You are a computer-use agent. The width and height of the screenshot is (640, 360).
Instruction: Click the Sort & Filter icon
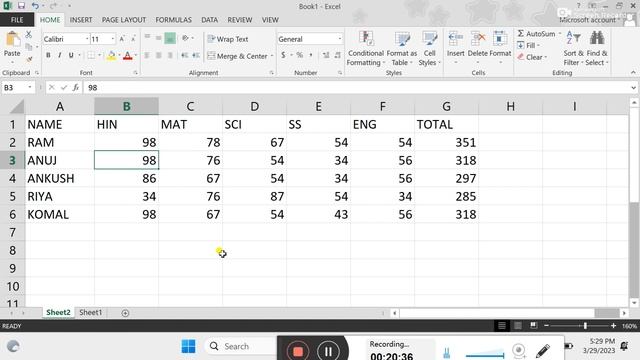(x=573, y=39)
